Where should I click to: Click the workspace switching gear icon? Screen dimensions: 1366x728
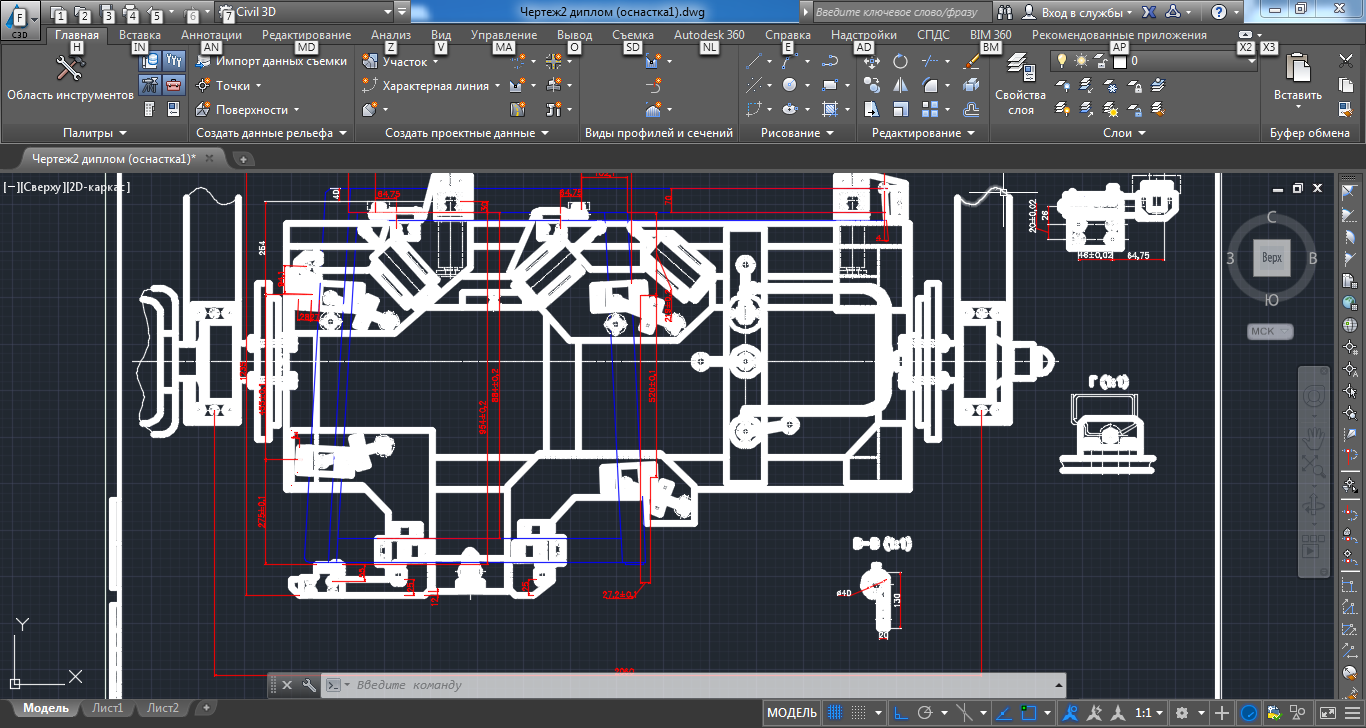(1182, 713)
